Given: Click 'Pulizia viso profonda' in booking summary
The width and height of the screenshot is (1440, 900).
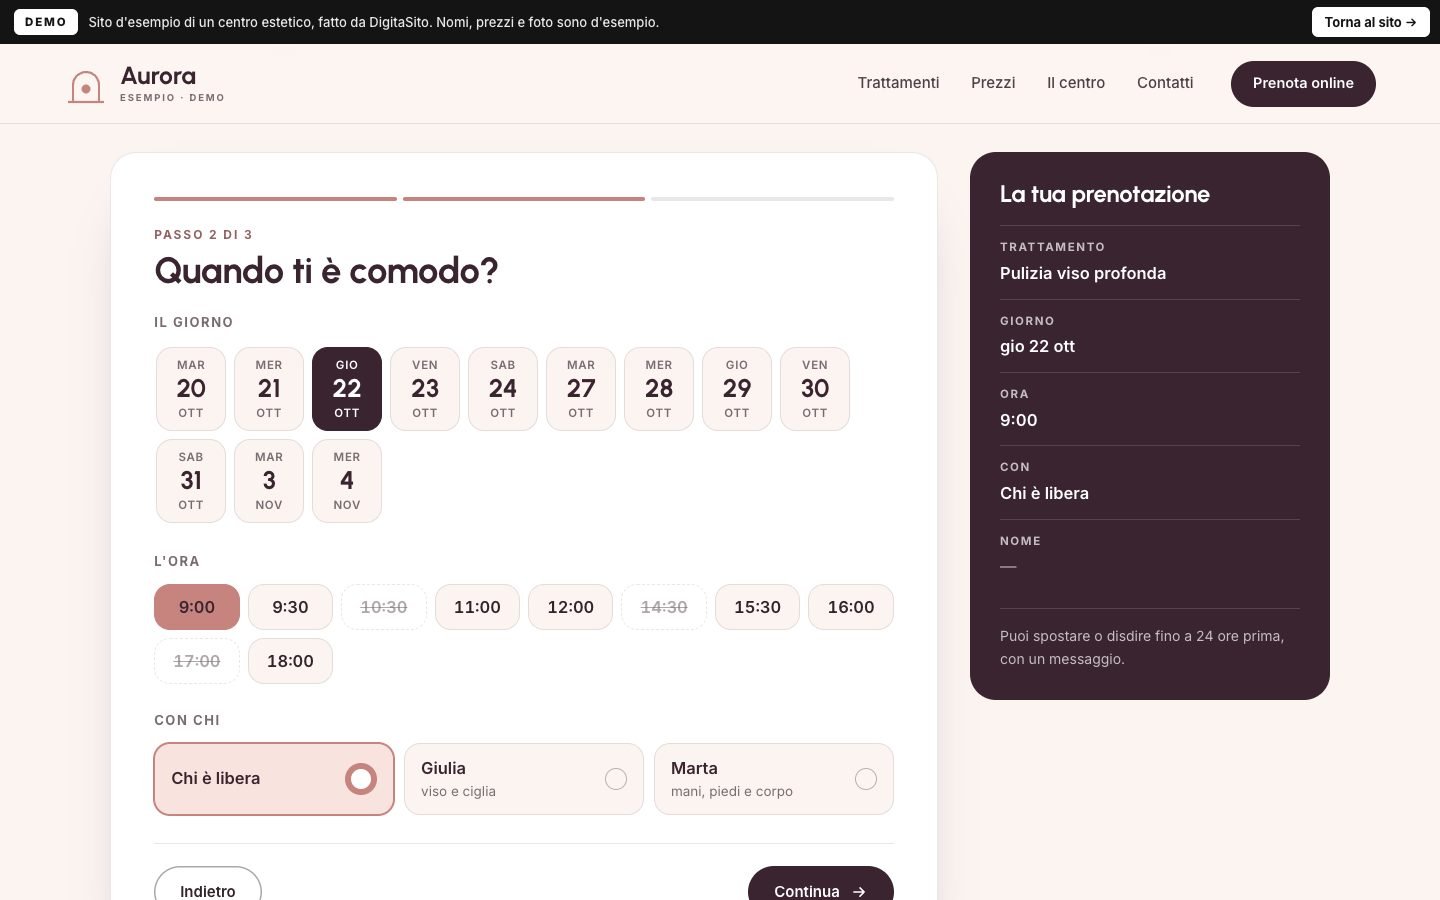Looking at the screenshot, I should point(1083,273).
